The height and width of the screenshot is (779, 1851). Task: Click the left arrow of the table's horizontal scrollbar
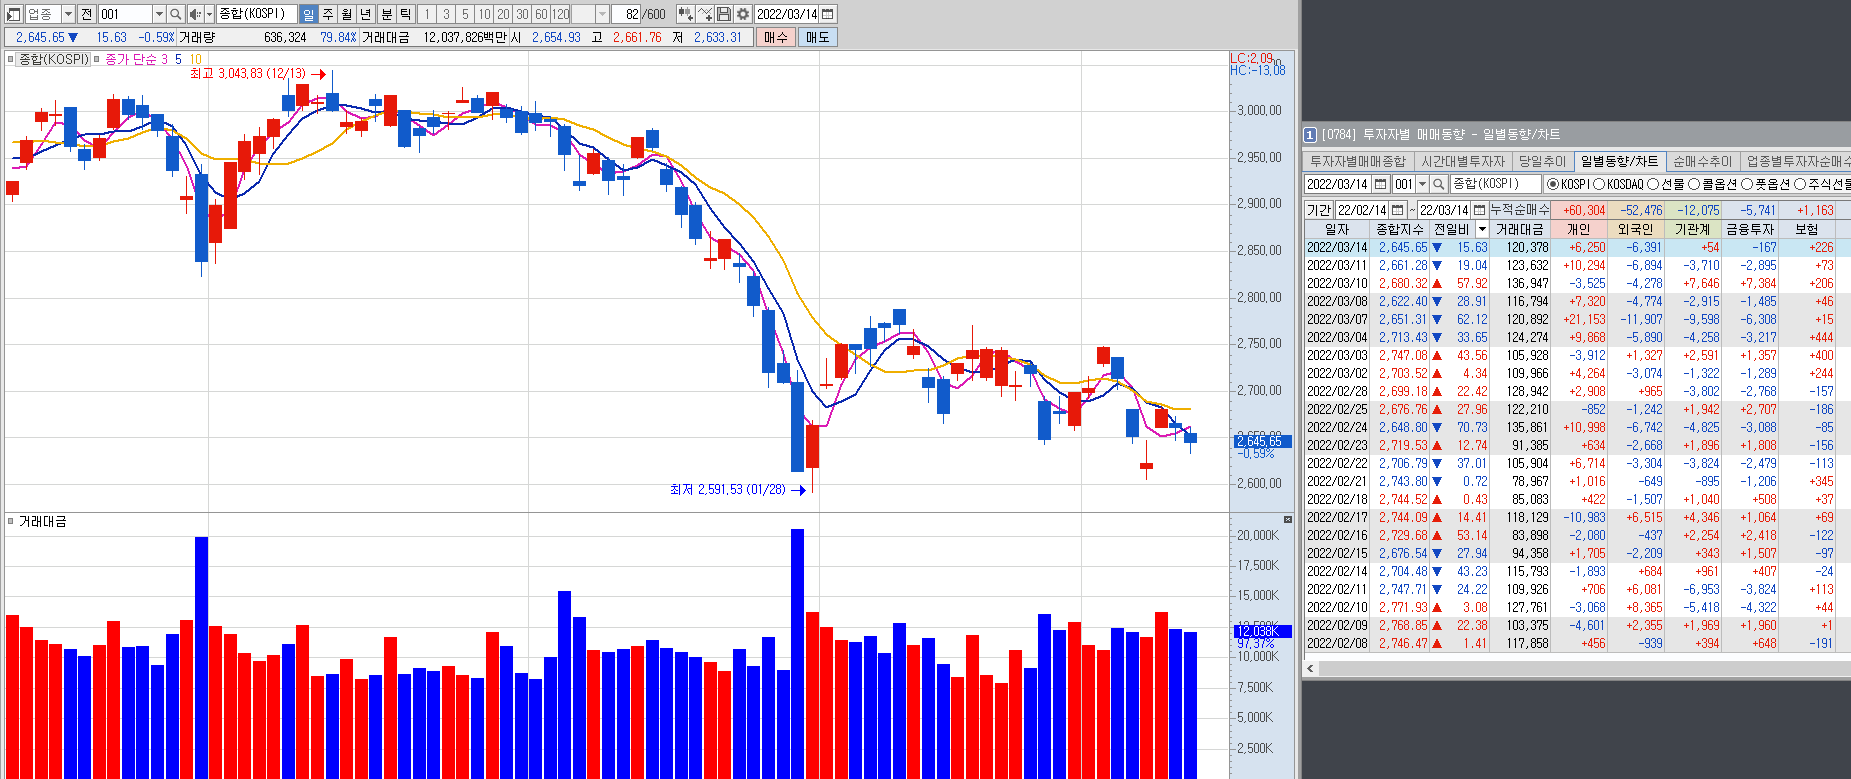pyautogui.click(x=1310, y=667)
